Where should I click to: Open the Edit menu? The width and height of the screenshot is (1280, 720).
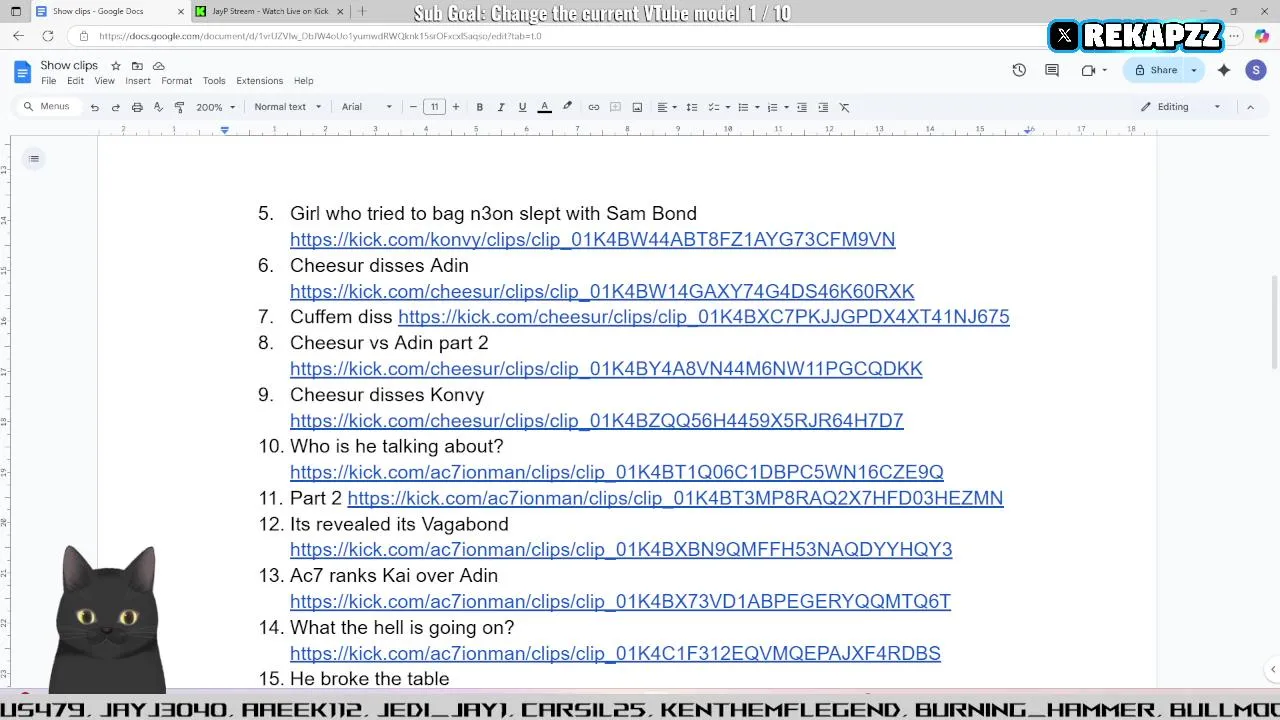point(75,81)
